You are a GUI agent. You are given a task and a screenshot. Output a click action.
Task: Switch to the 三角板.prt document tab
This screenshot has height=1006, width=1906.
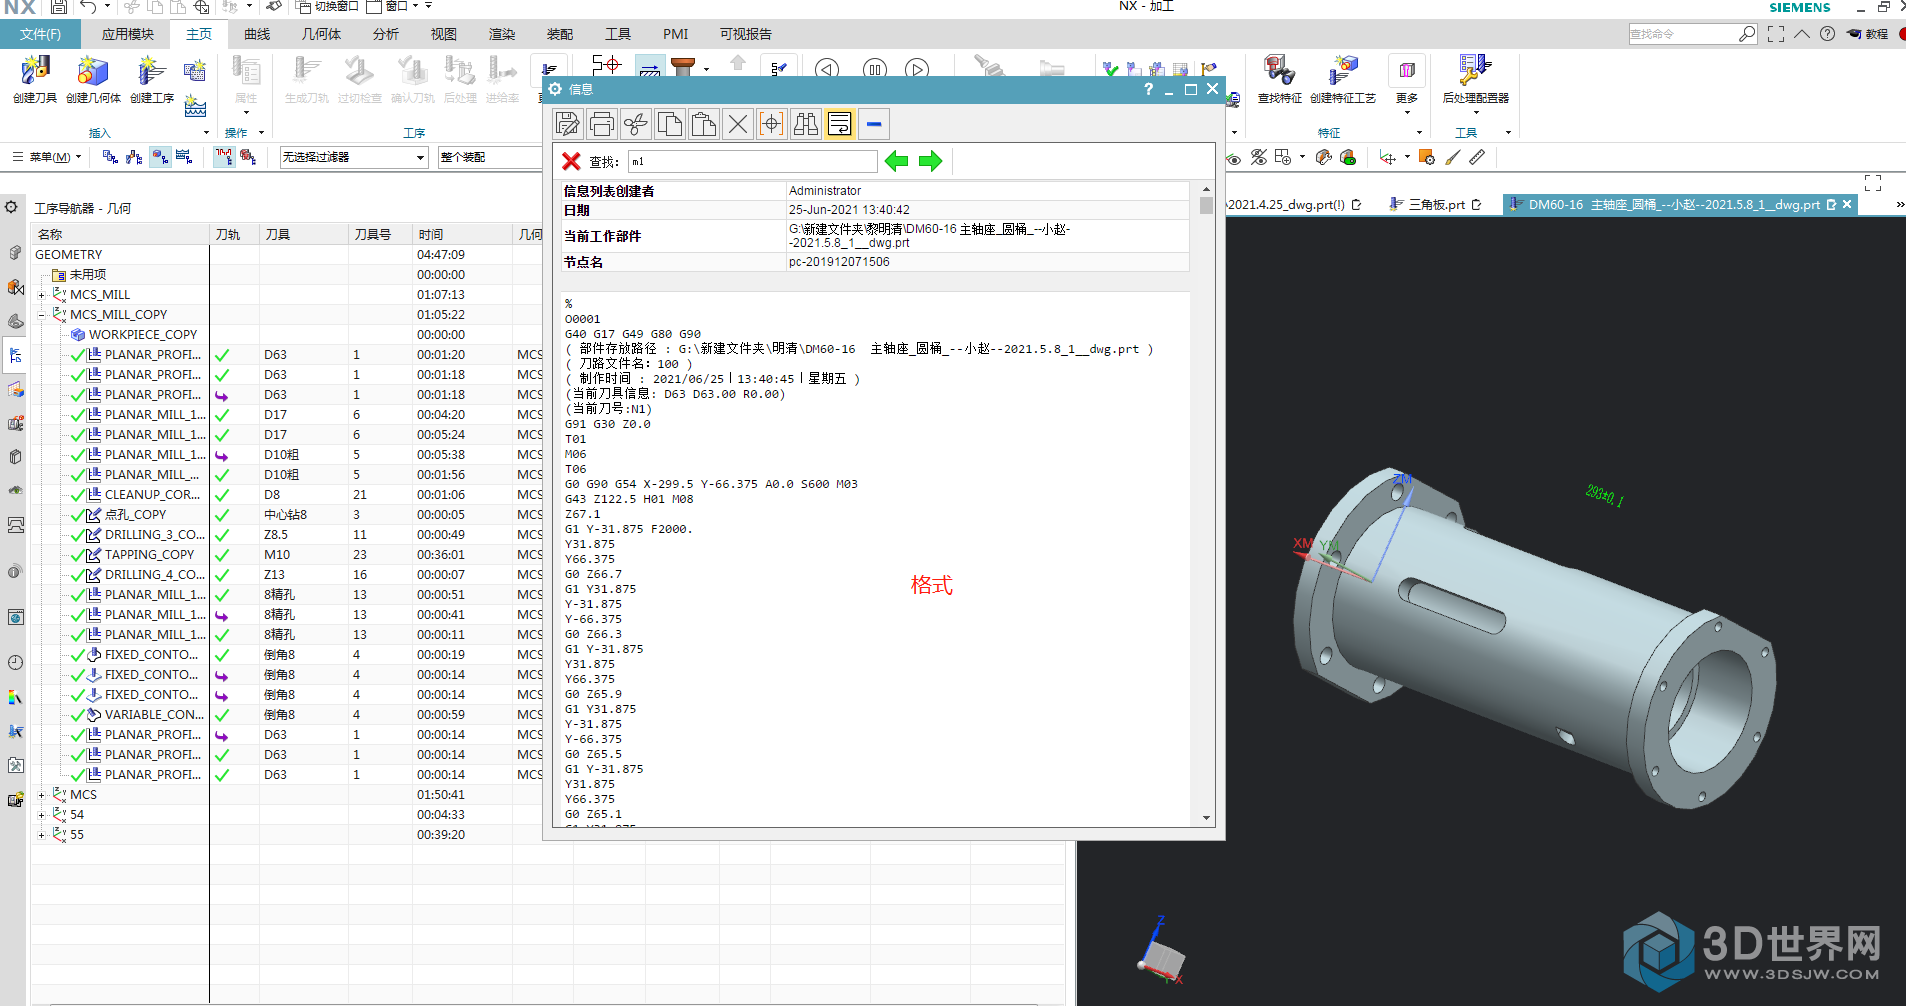click(x=1436, y=204)
